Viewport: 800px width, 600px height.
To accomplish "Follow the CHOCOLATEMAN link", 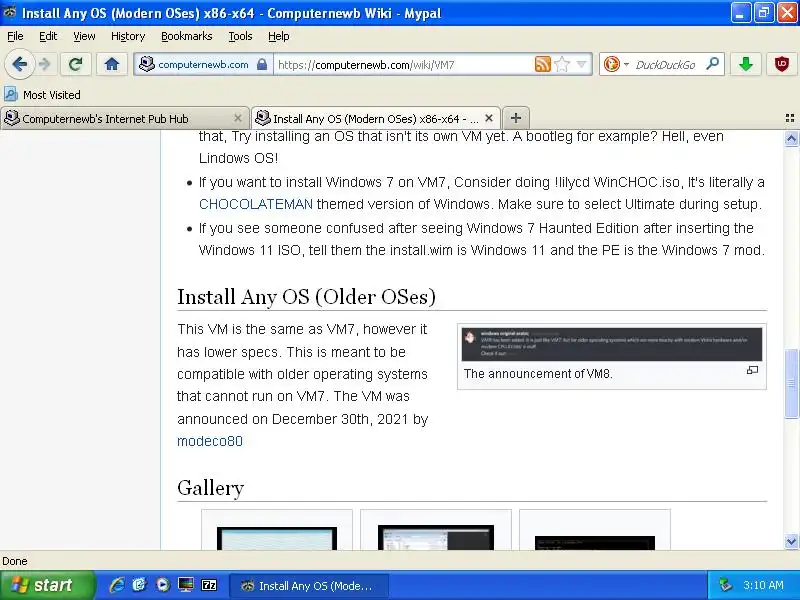I will tap(256, 204).
